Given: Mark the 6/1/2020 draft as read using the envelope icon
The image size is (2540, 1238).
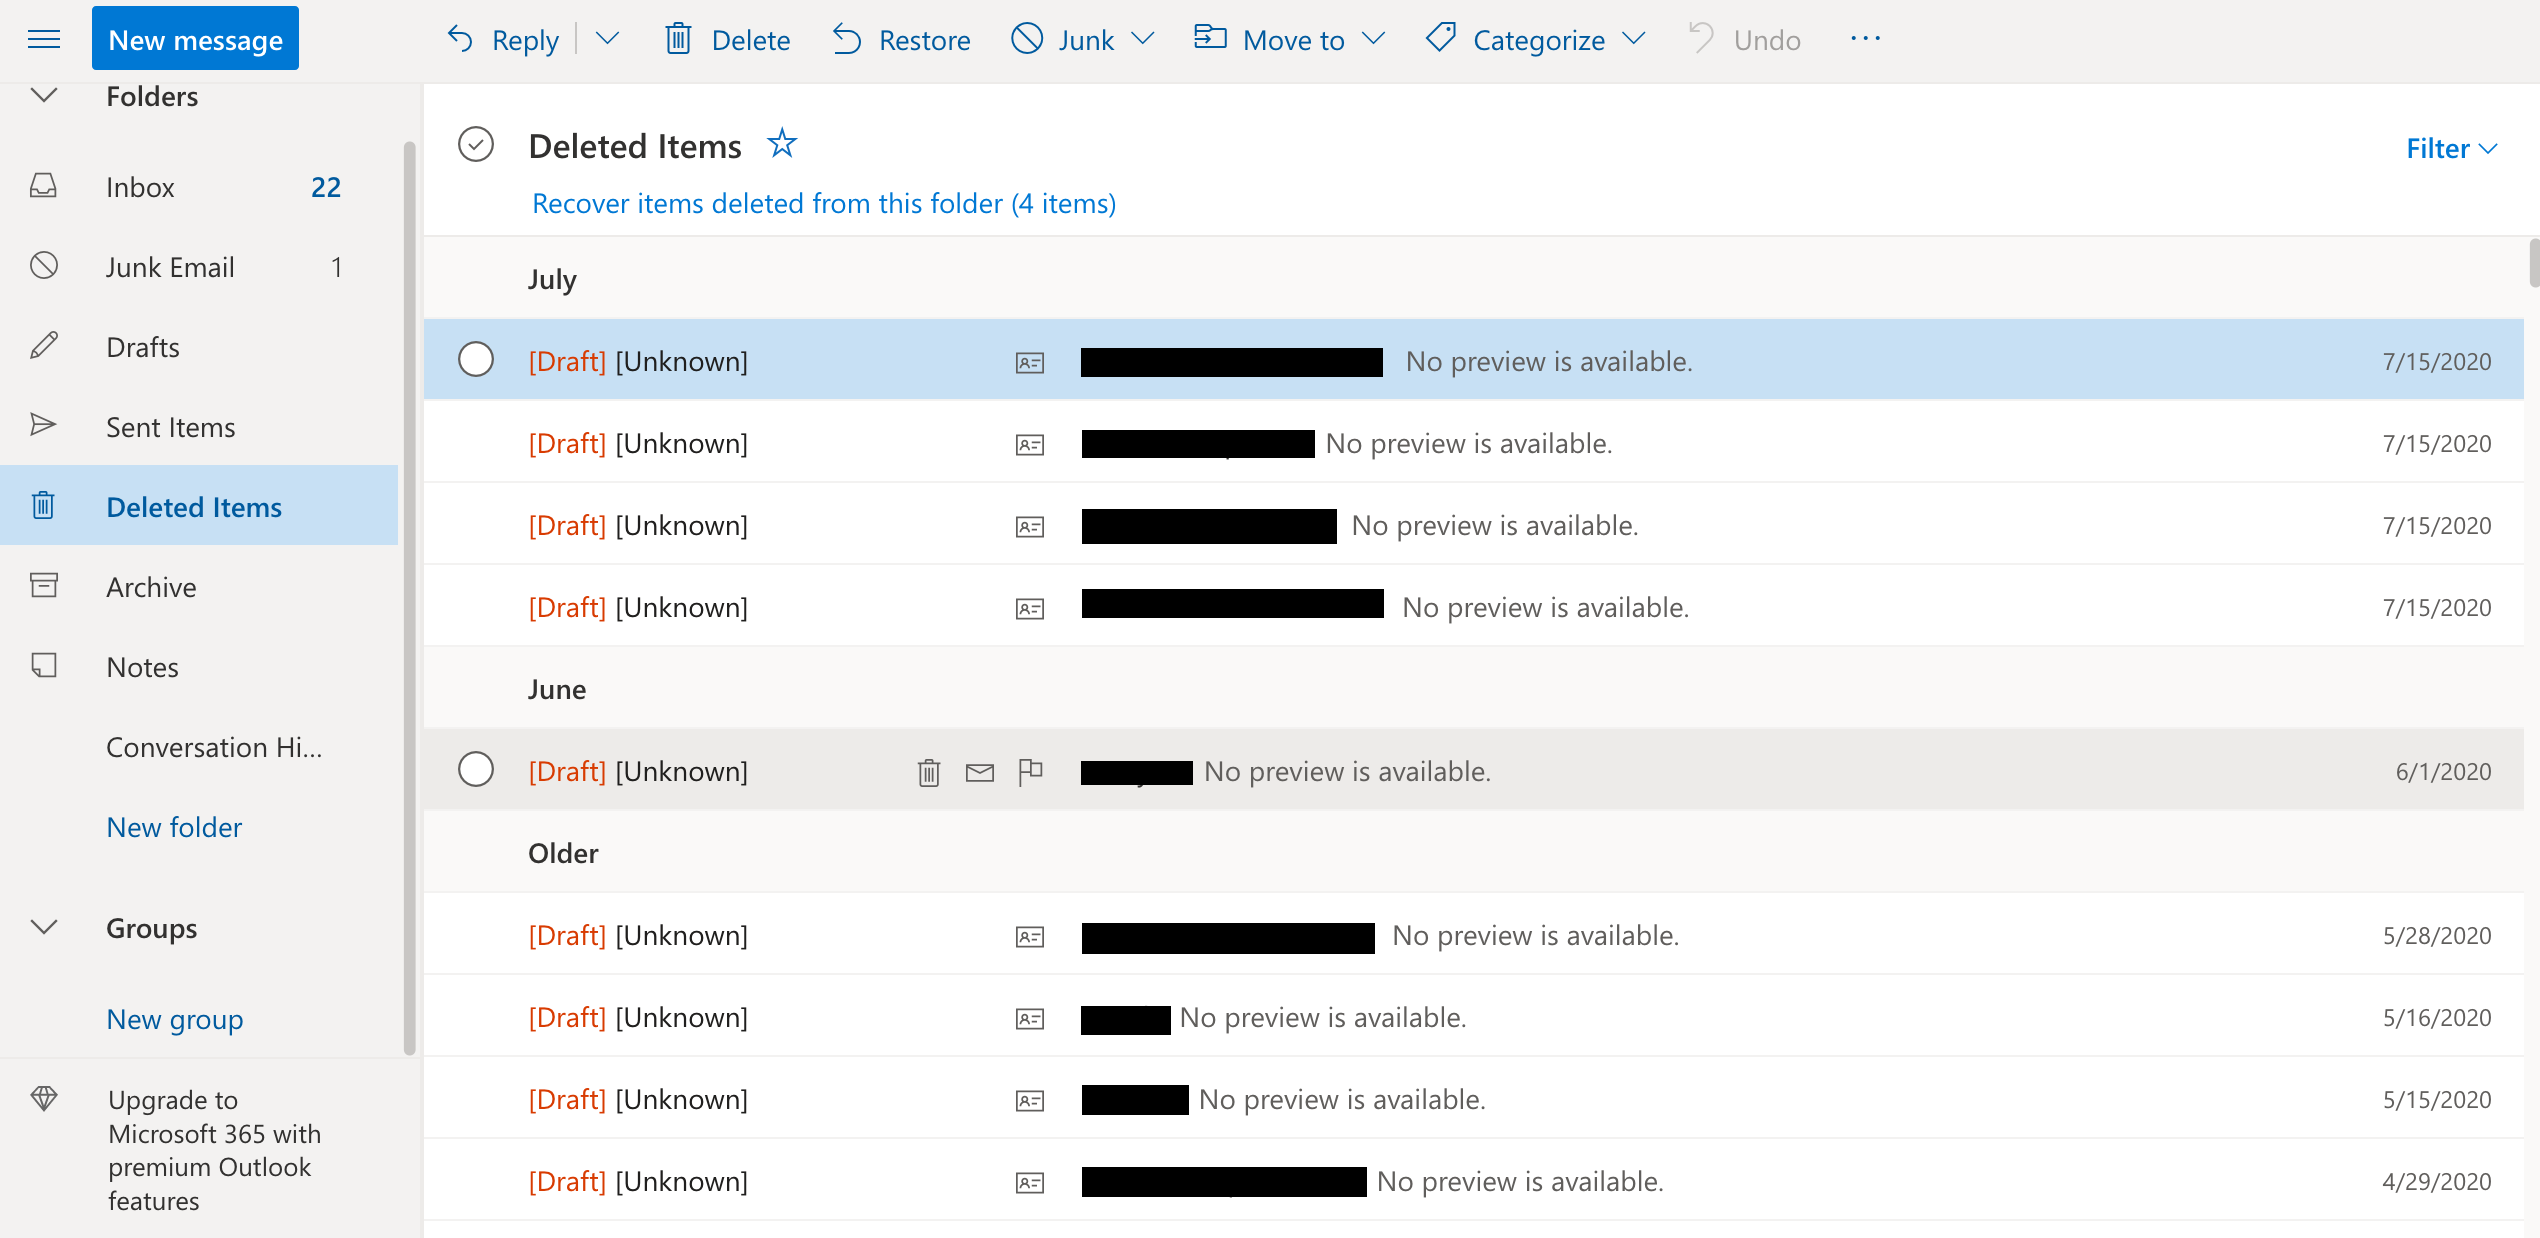Looking at the screenshot, I should tap(980, 772).
